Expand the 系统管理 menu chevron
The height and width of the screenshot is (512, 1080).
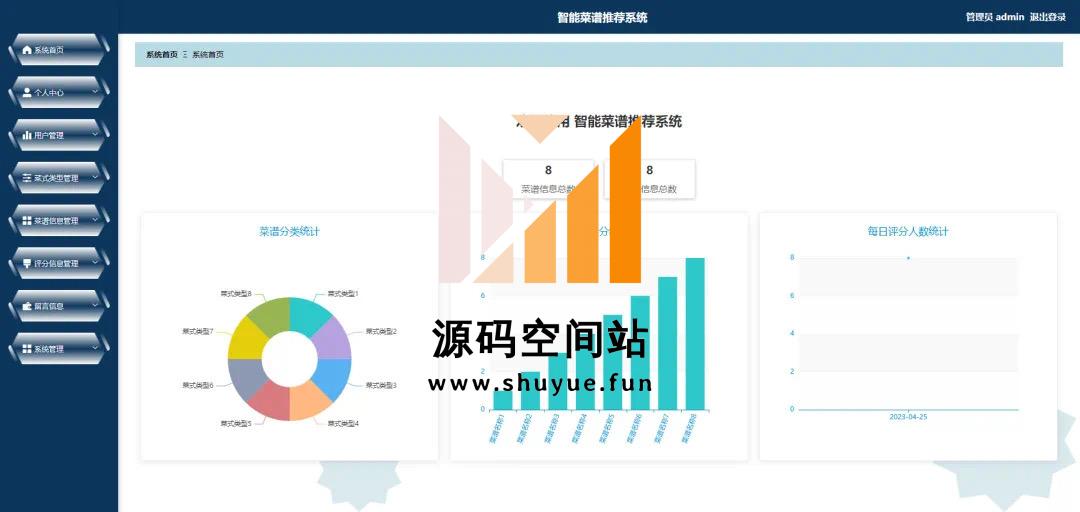point(95,349)
